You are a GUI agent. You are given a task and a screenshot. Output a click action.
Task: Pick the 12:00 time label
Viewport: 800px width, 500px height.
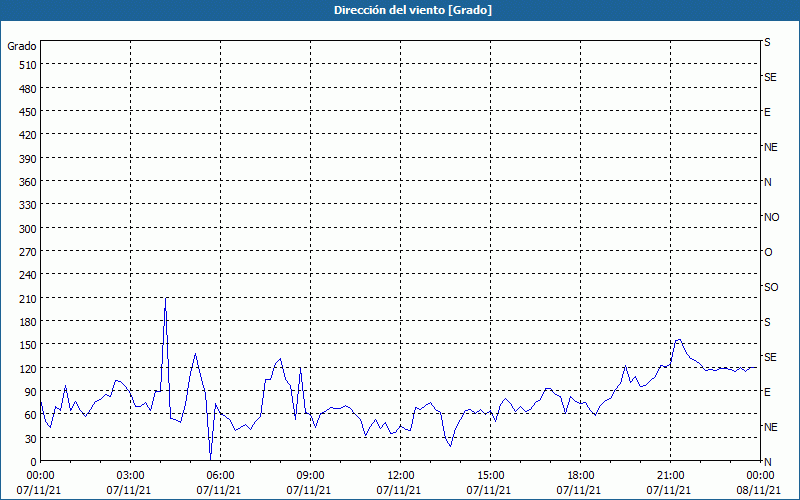click(401, 476)
